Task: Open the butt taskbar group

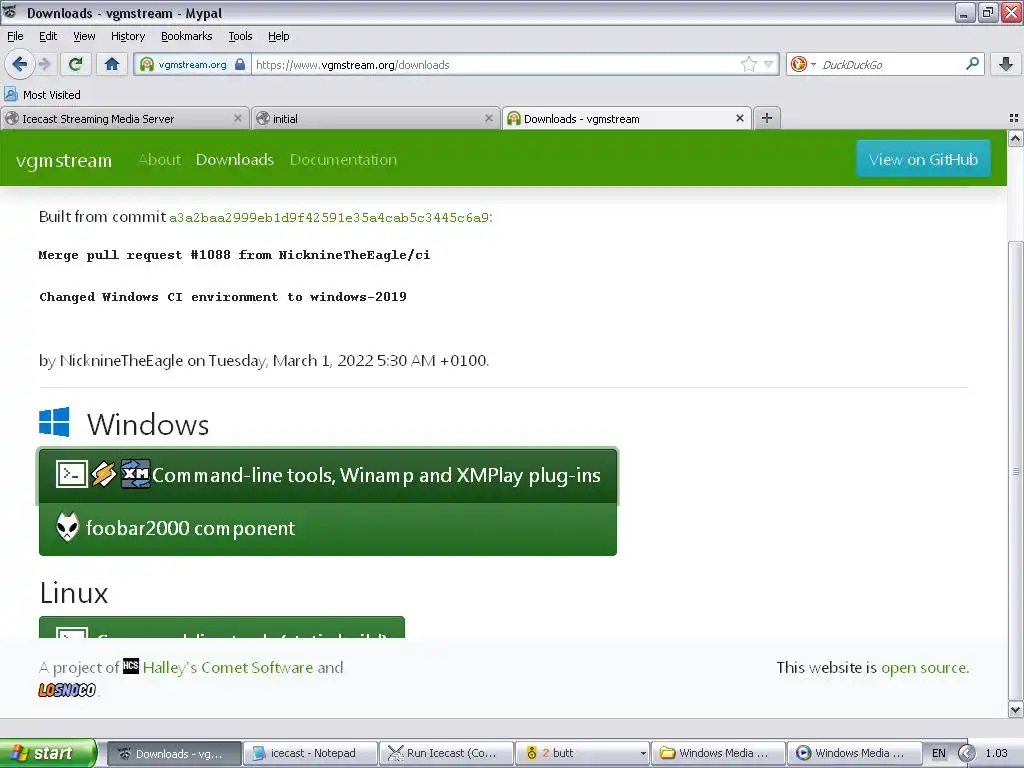Action: [x=583, y=753]
